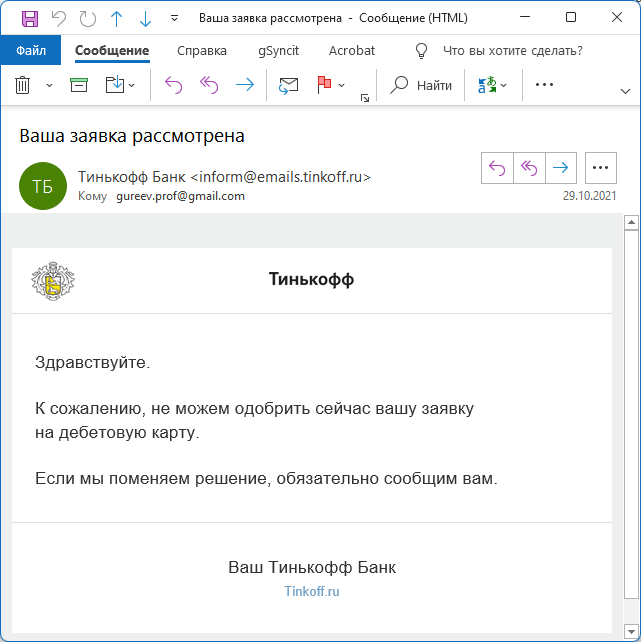Forward via the header forward button
Screen dimensions: 641x642
click(560, 168)
